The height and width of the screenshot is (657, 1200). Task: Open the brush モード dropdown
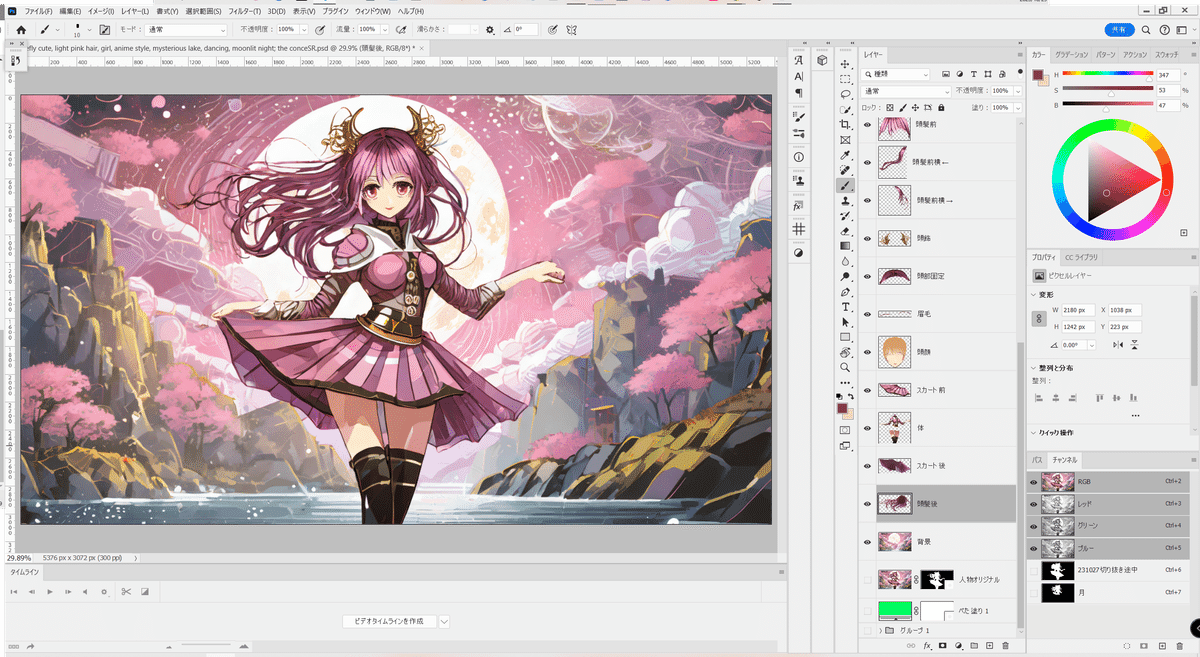coord(185,30)
